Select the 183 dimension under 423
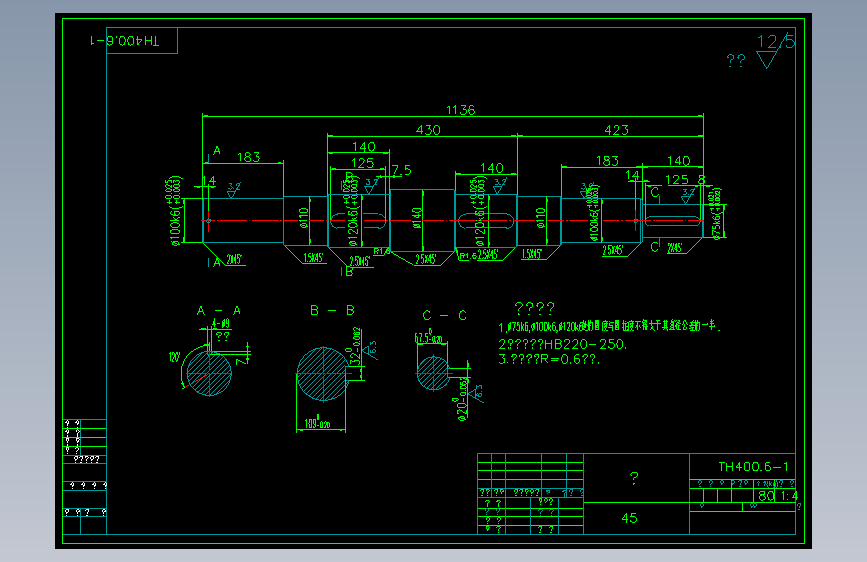This screenshot has height=562, width=867. coord(607,161)
